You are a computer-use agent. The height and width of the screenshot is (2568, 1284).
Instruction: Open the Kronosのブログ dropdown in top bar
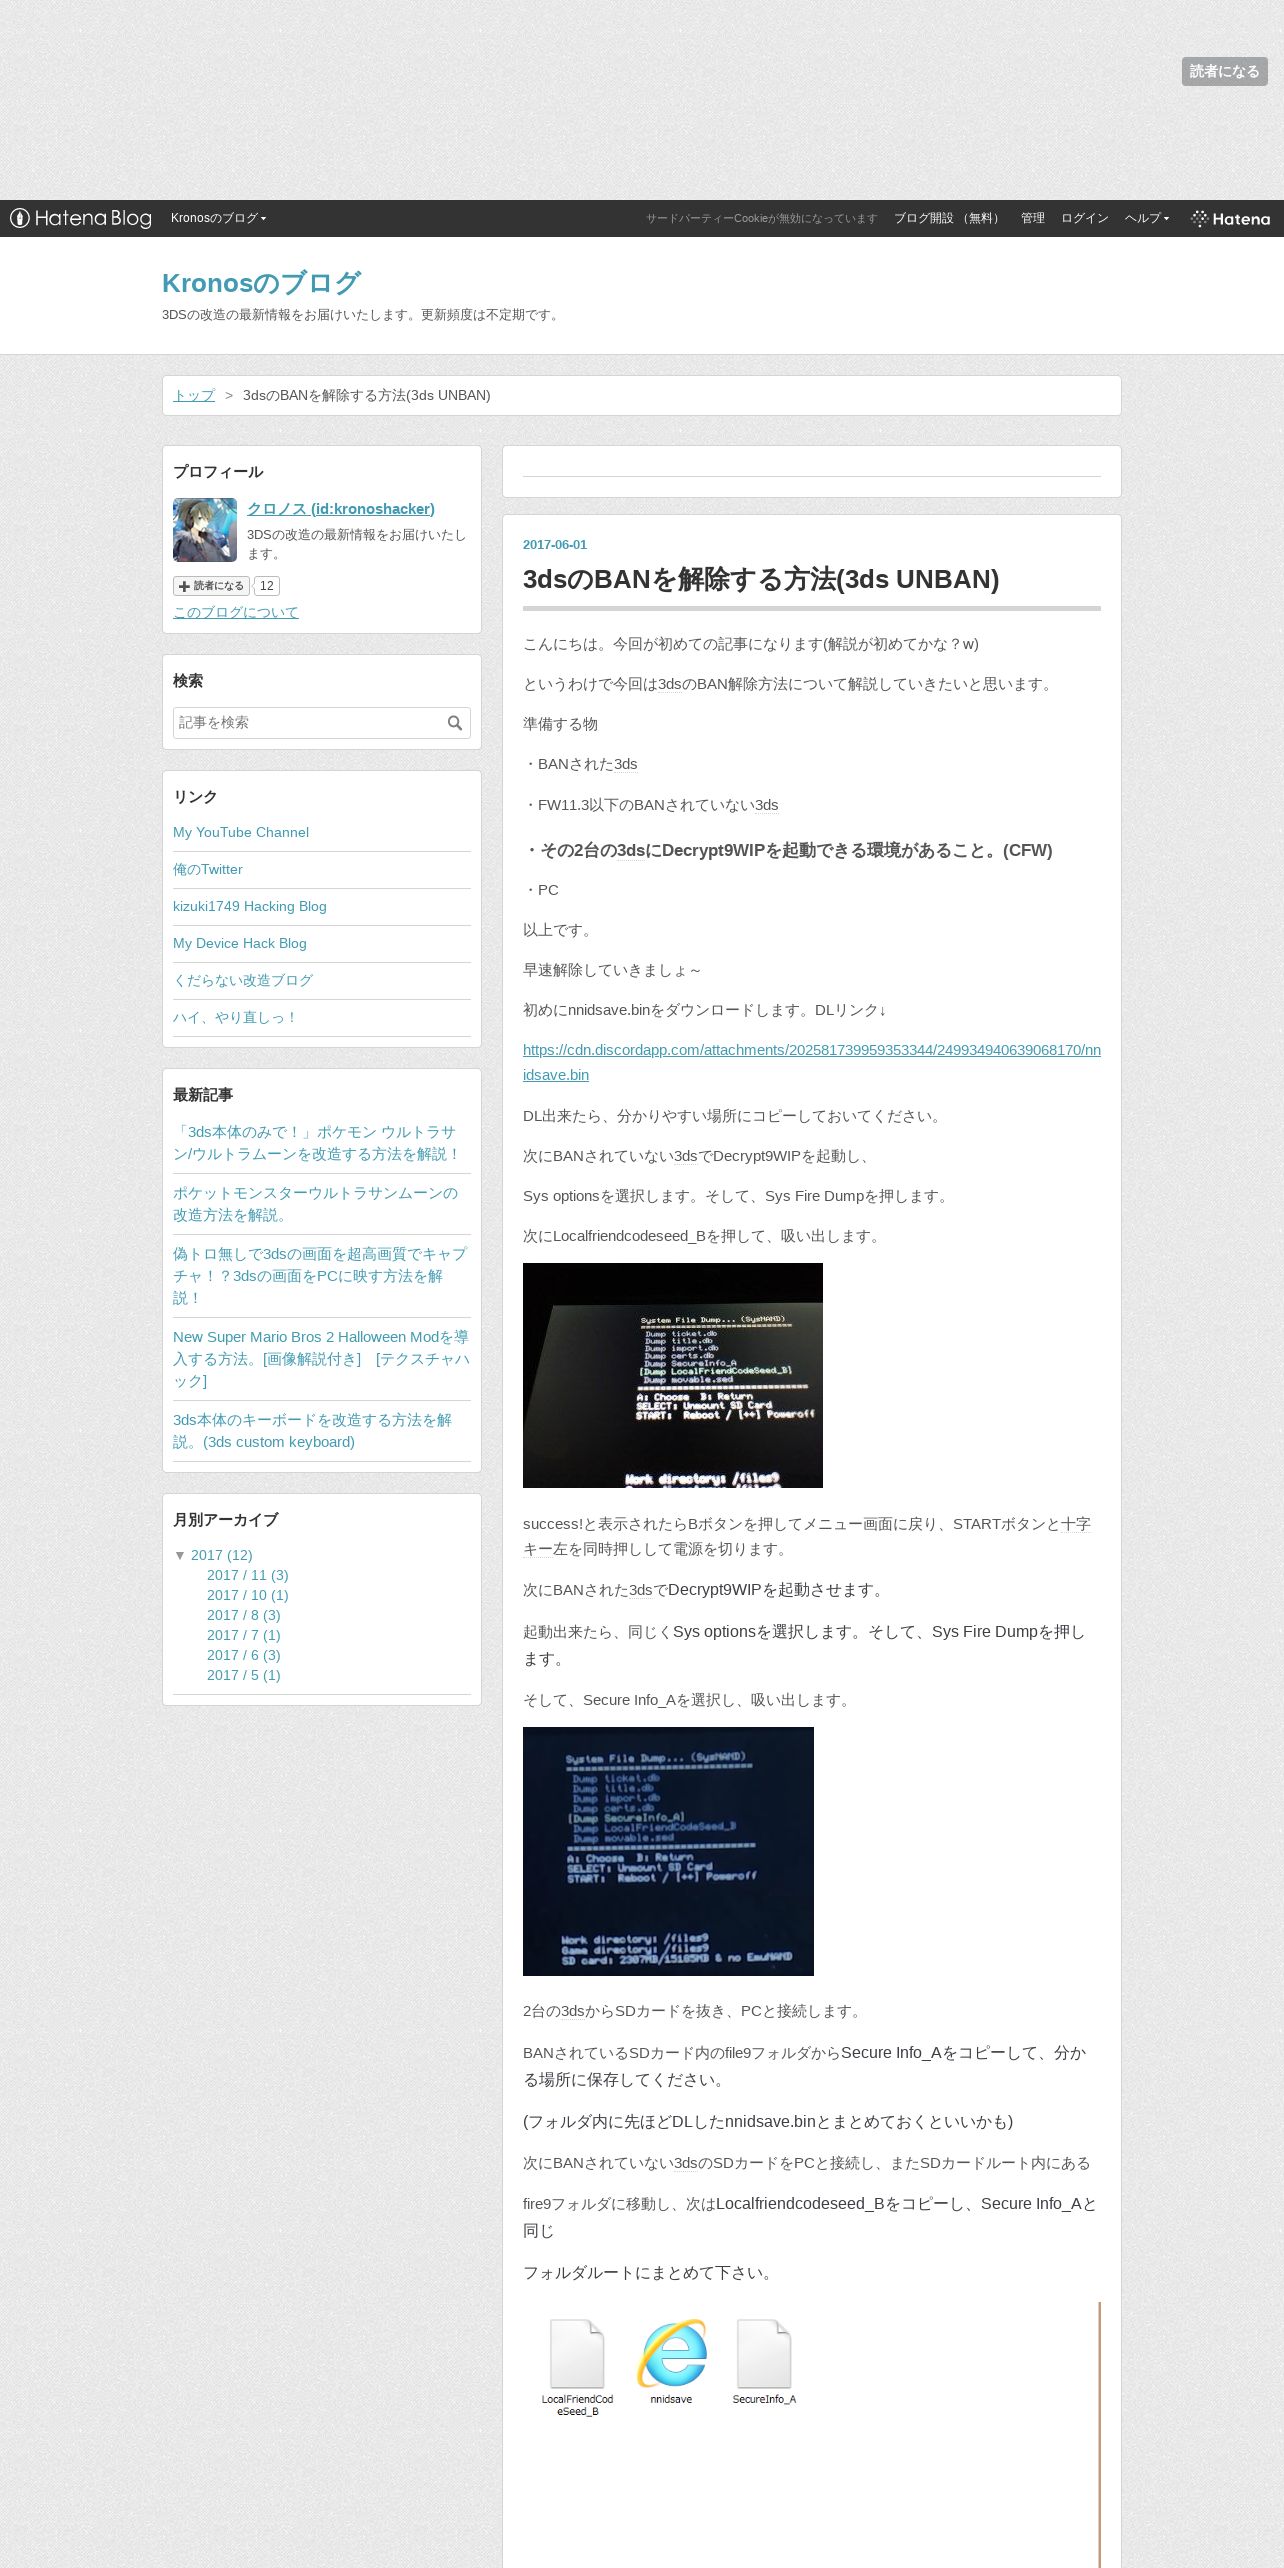219,218
